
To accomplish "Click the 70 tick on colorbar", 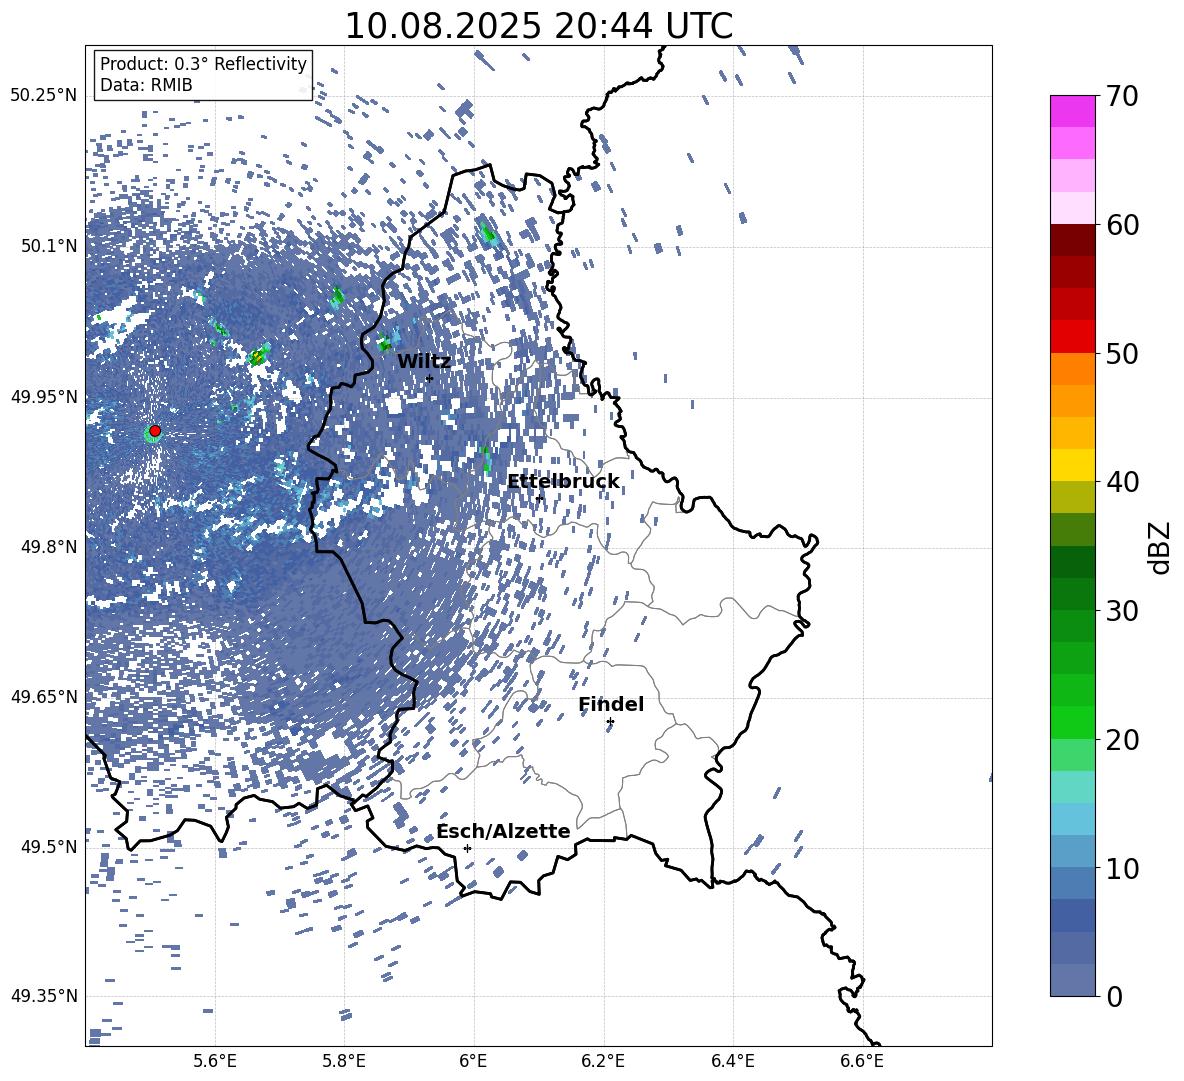I will coord(1122,97).
